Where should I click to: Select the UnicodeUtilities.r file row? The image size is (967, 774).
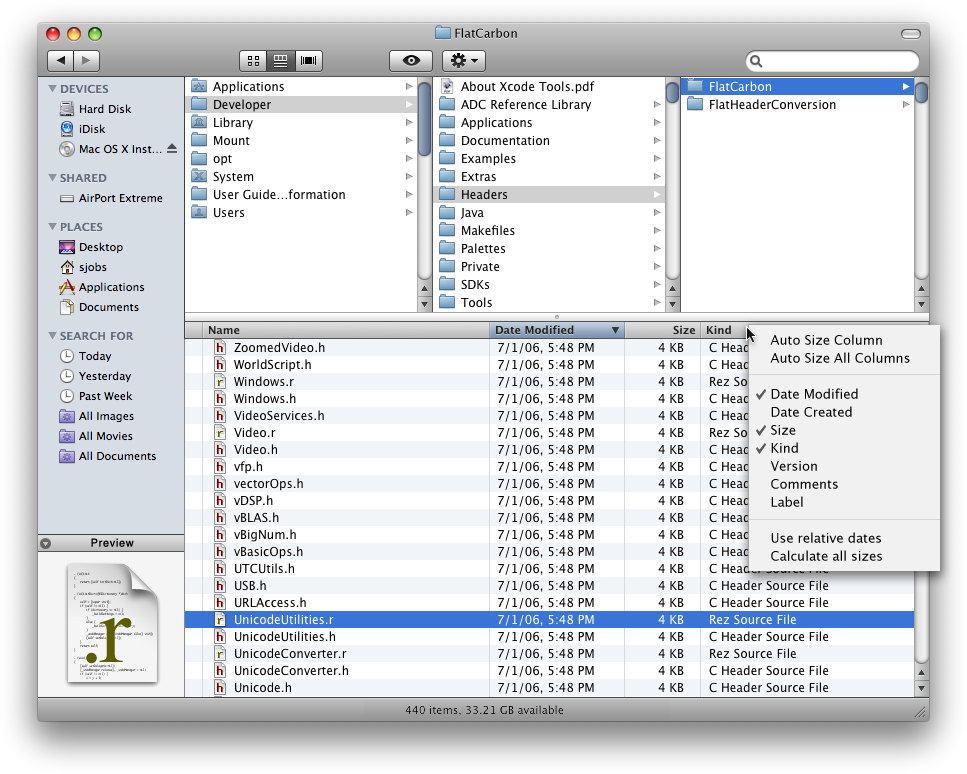549,620
